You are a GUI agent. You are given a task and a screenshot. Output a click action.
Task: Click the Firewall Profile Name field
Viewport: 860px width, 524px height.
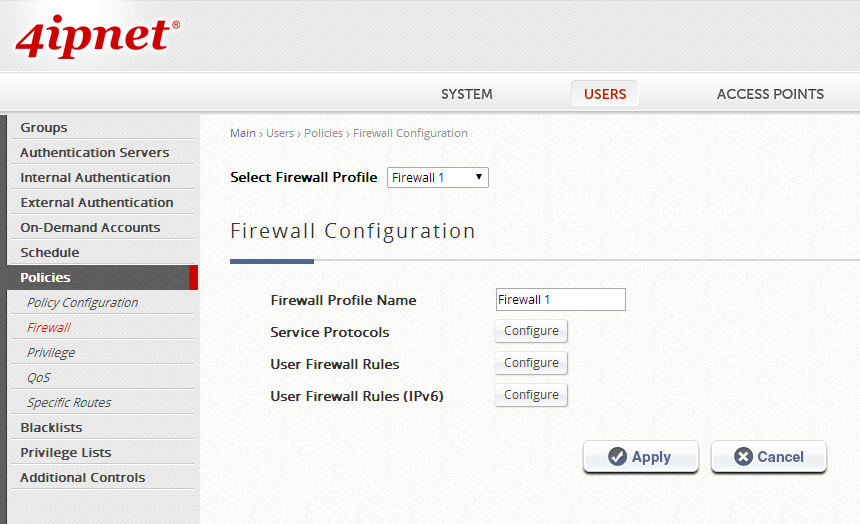(x=560, y=300)
